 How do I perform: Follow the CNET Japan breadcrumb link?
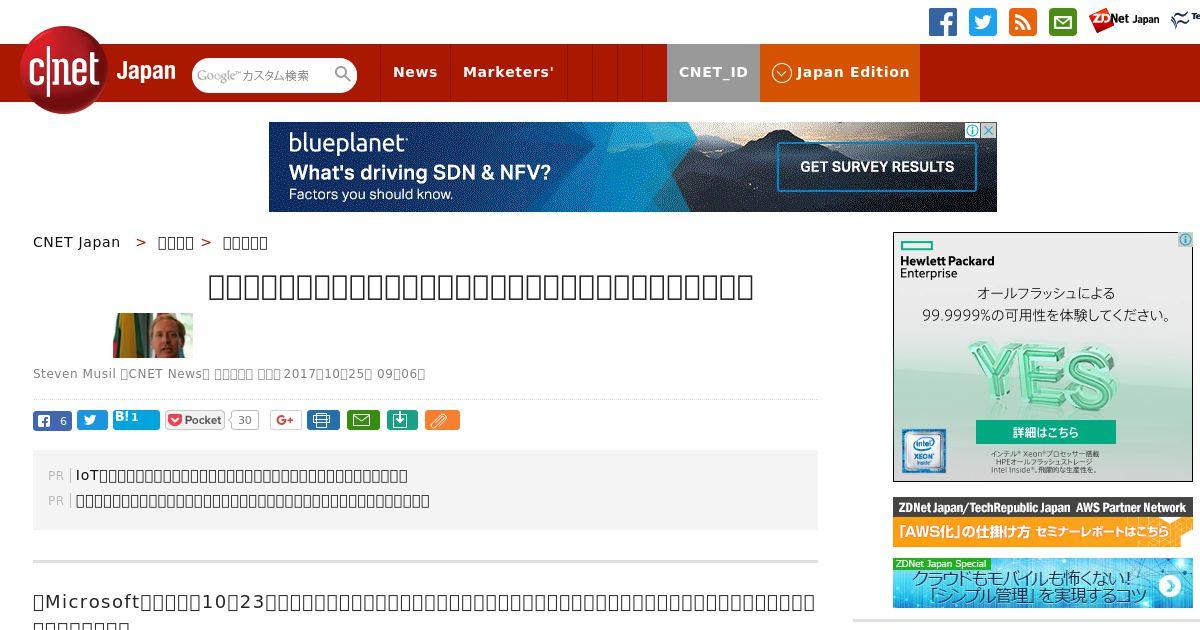tap(77, 242)
